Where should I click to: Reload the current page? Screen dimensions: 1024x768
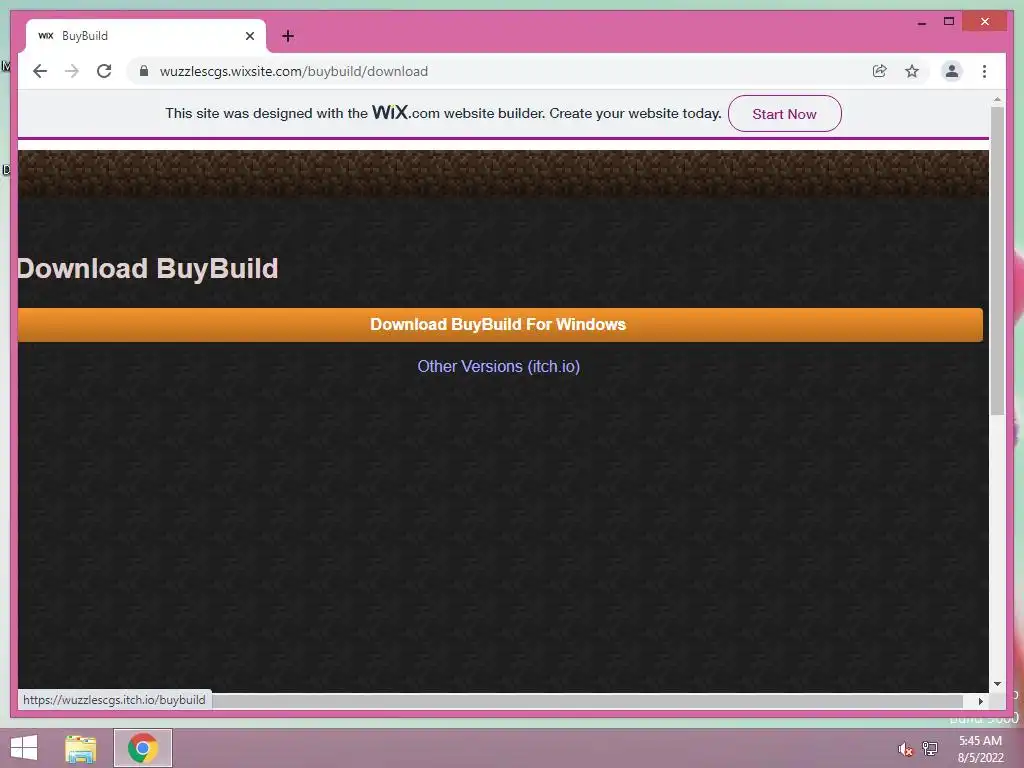coord(104,71)
